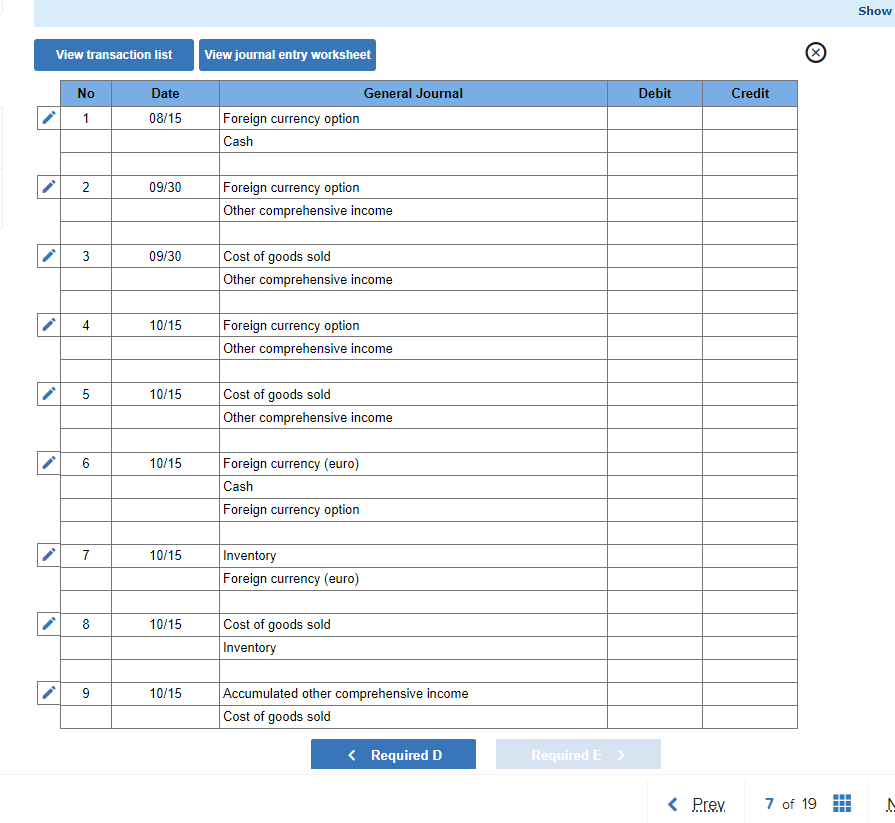Image resolution: width=895 pixels, height=823 pixels.
Task: Click debit cell for entry 7 Inventory
Action: [x=655, y=555]
